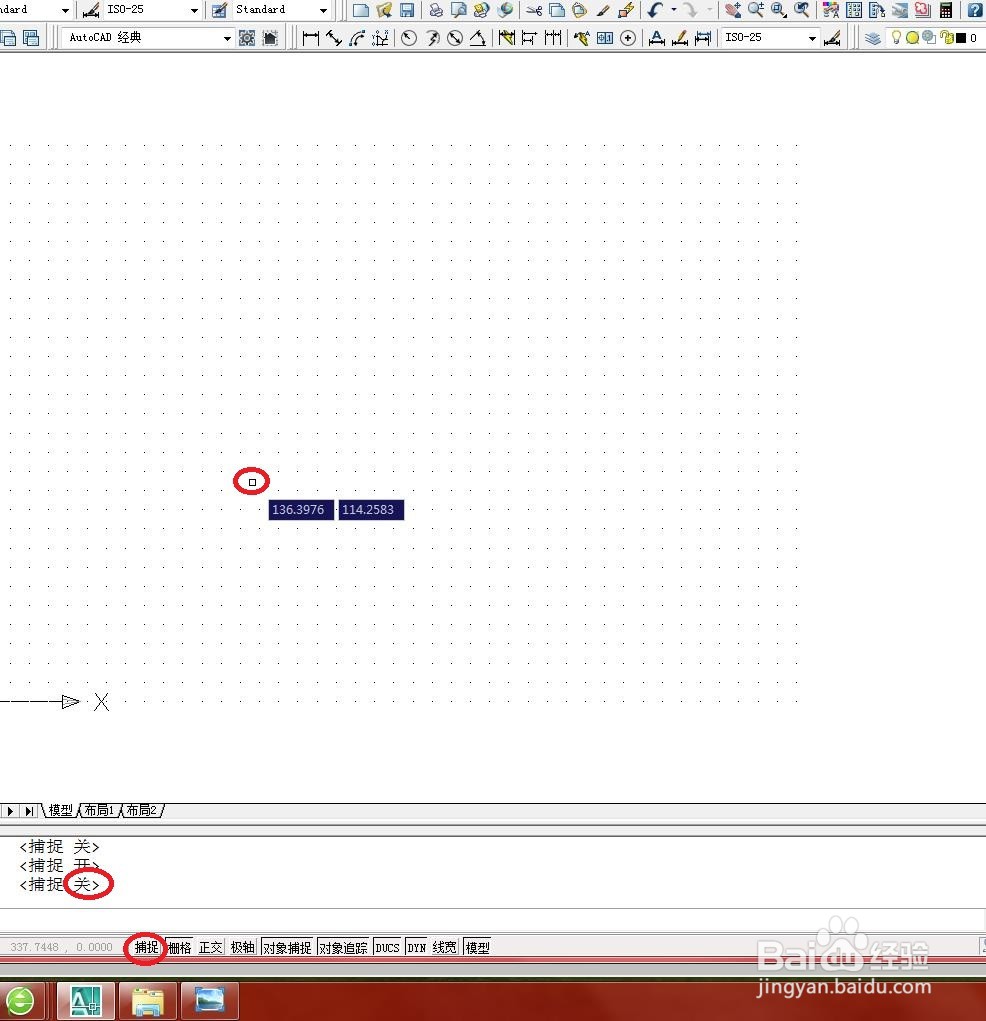Click the next layout tab arrow
The image size is (986, 1021).
(10, 811)
